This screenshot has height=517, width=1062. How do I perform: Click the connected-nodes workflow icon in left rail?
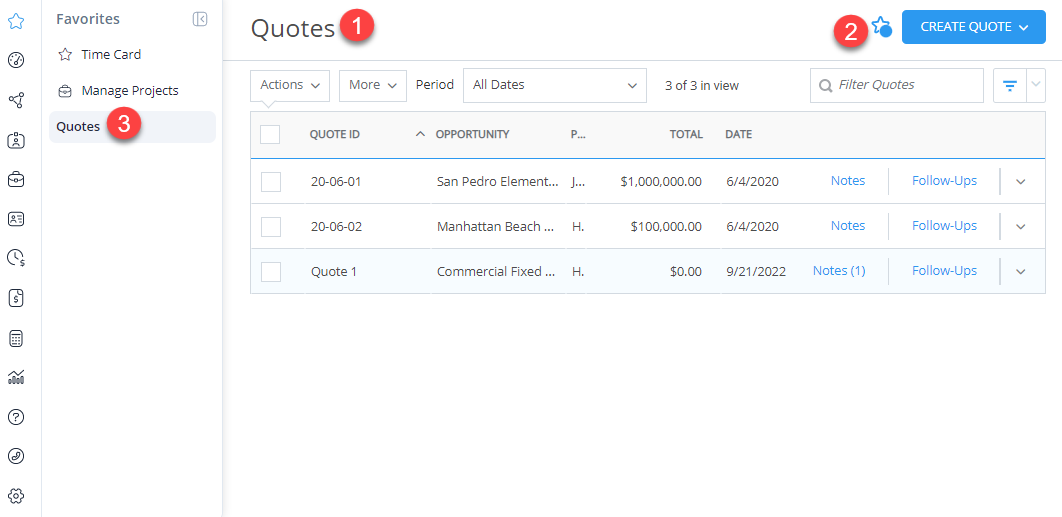(16, 101)
